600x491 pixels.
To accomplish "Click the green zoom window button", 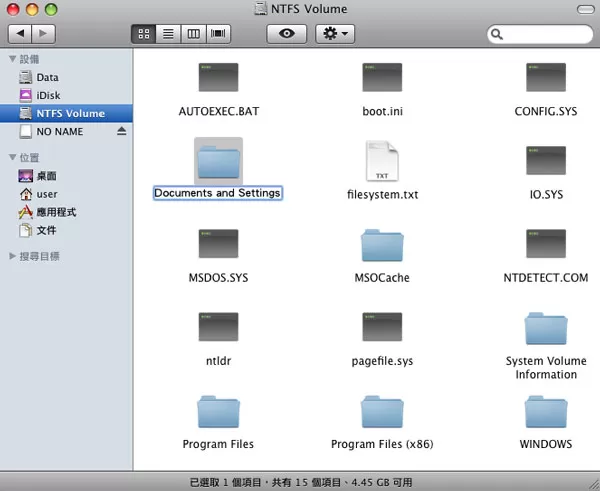I will (x=51, y=9).
